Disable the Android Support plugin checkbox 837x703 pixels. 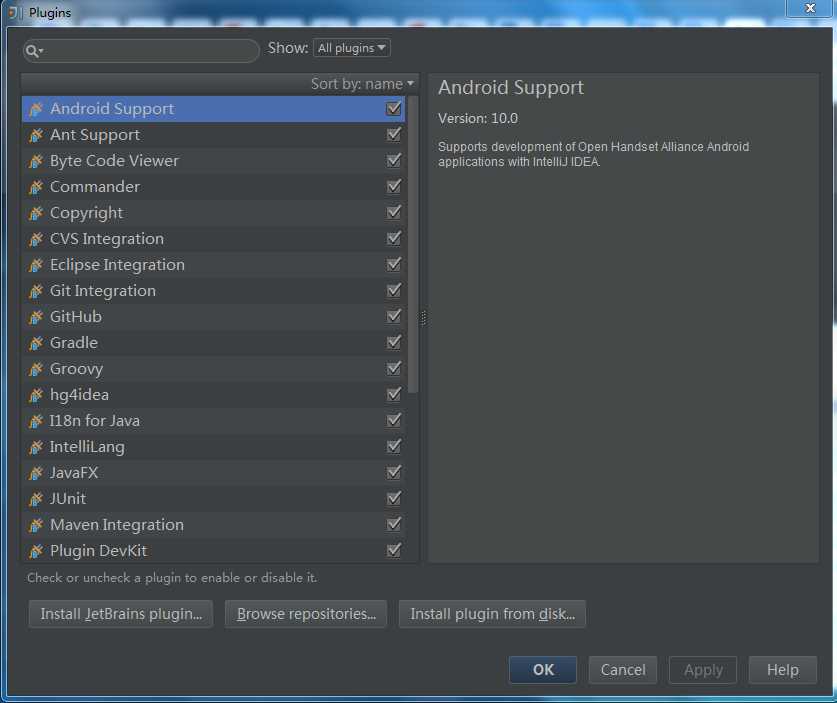coord(394,109)
